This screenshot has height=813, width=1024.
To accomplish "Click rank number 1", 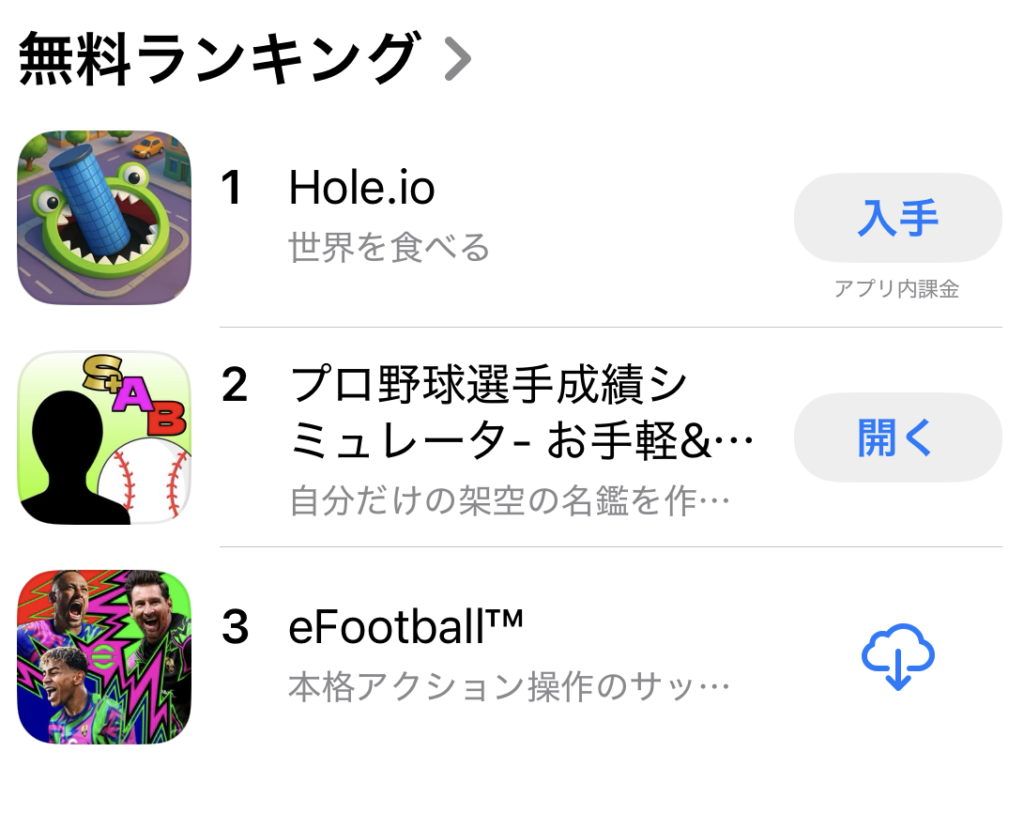I will 232,188.
